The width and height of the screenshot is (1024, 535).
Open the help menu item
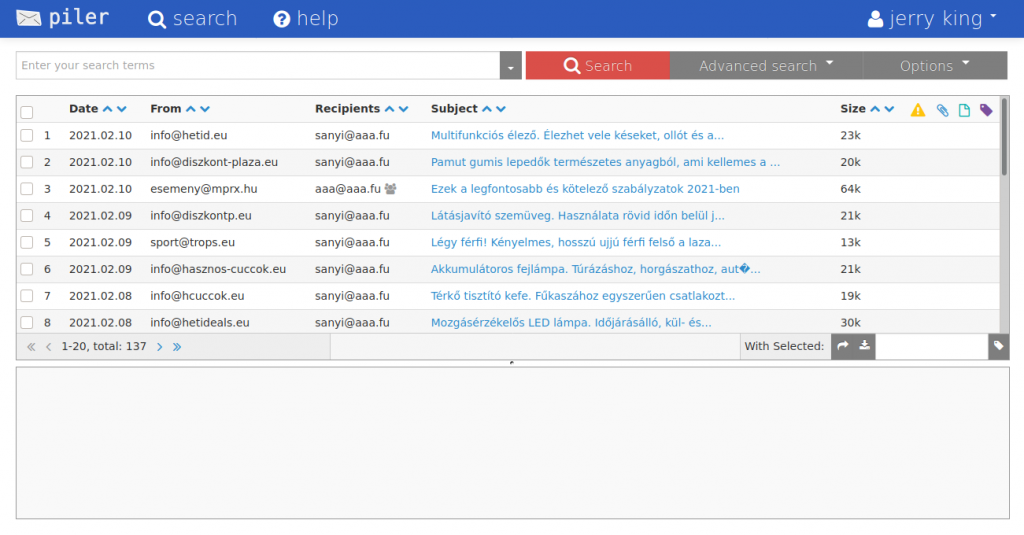306,18
